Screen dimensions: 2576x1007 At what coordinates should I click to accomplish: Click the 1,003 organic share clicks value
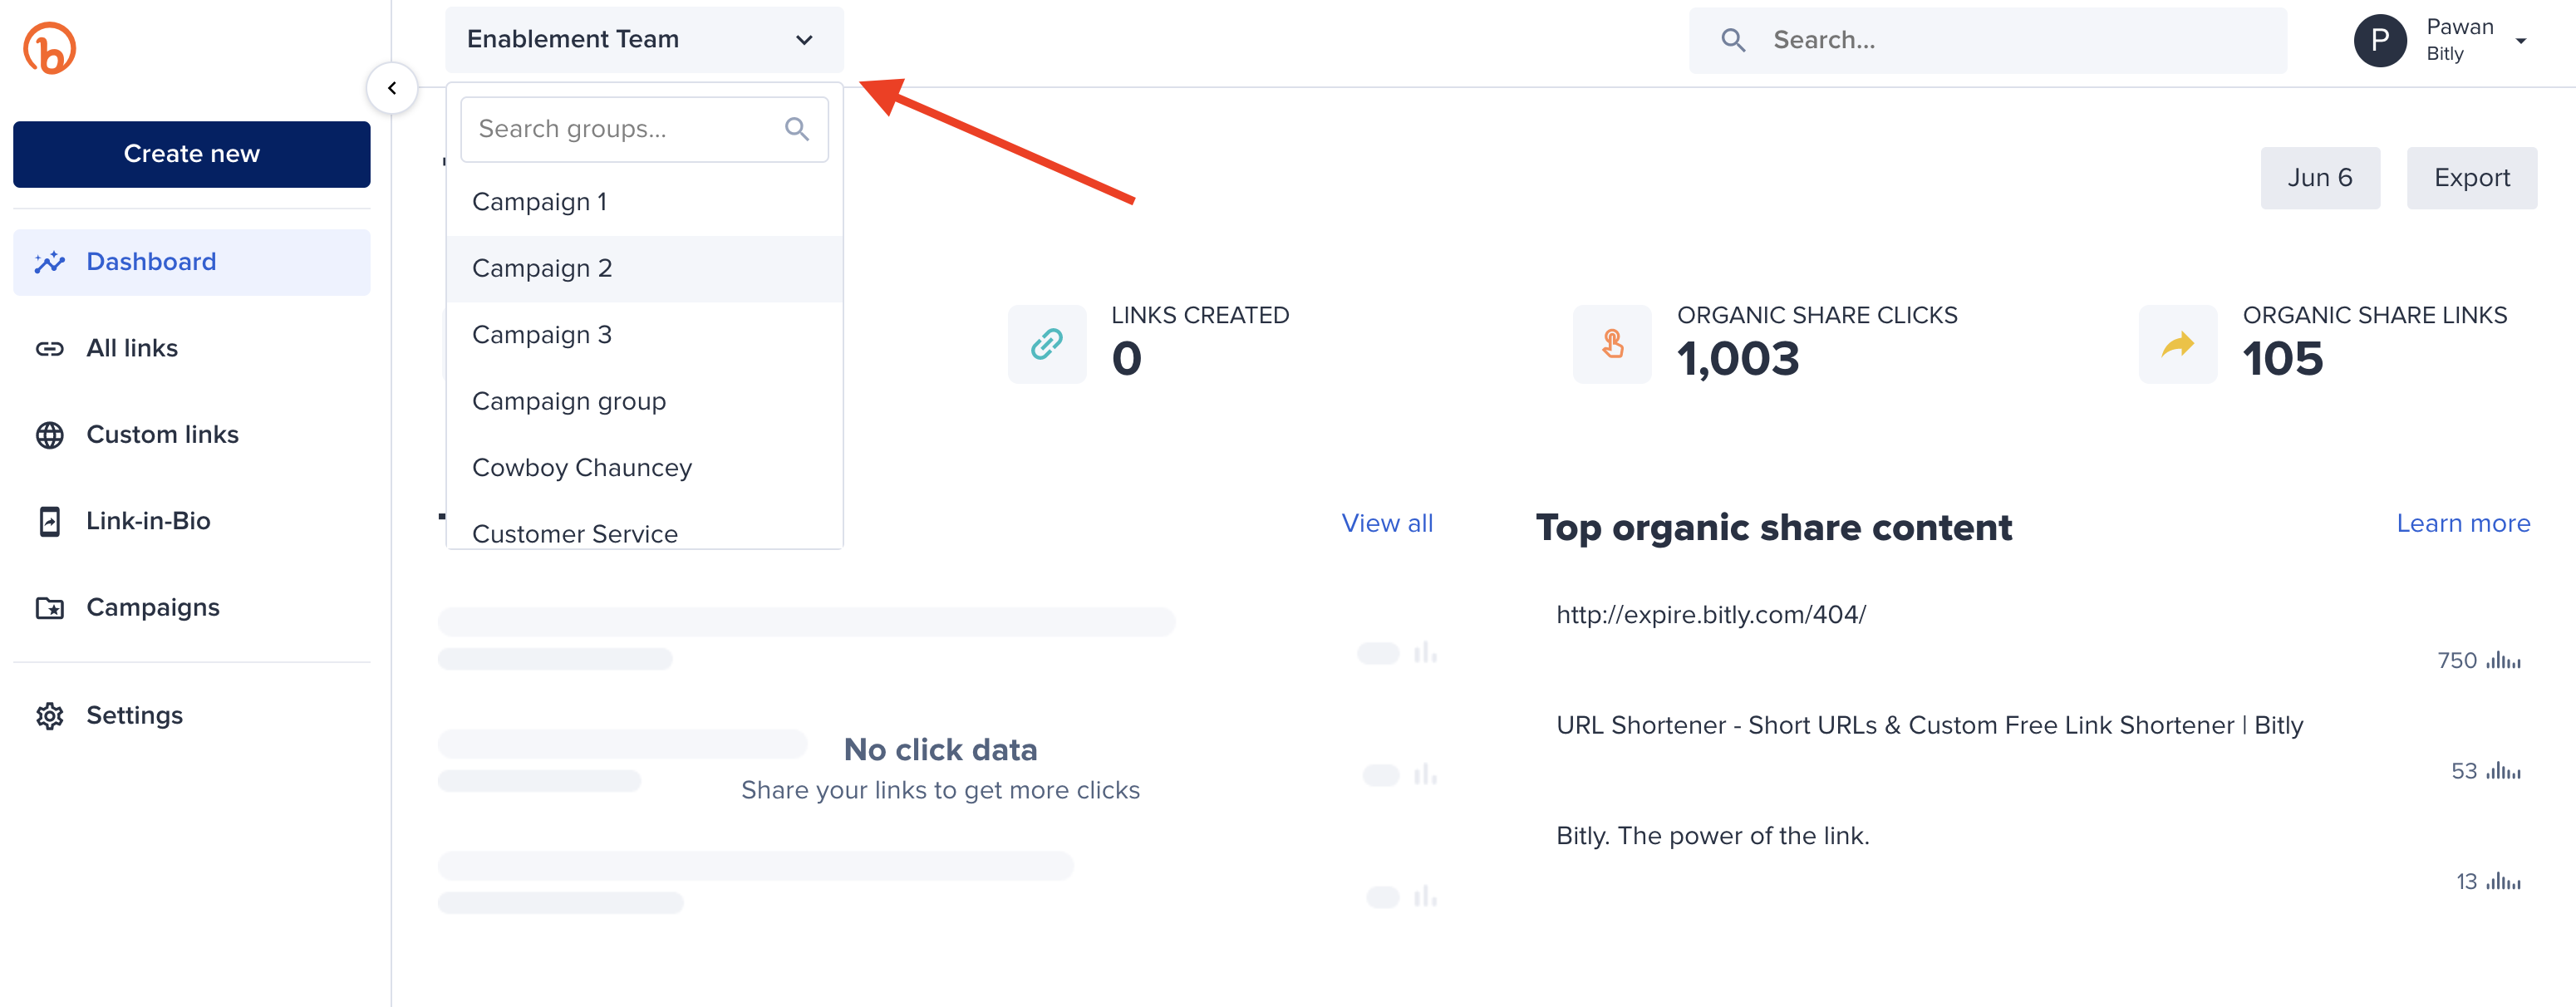pos(1738,359)
